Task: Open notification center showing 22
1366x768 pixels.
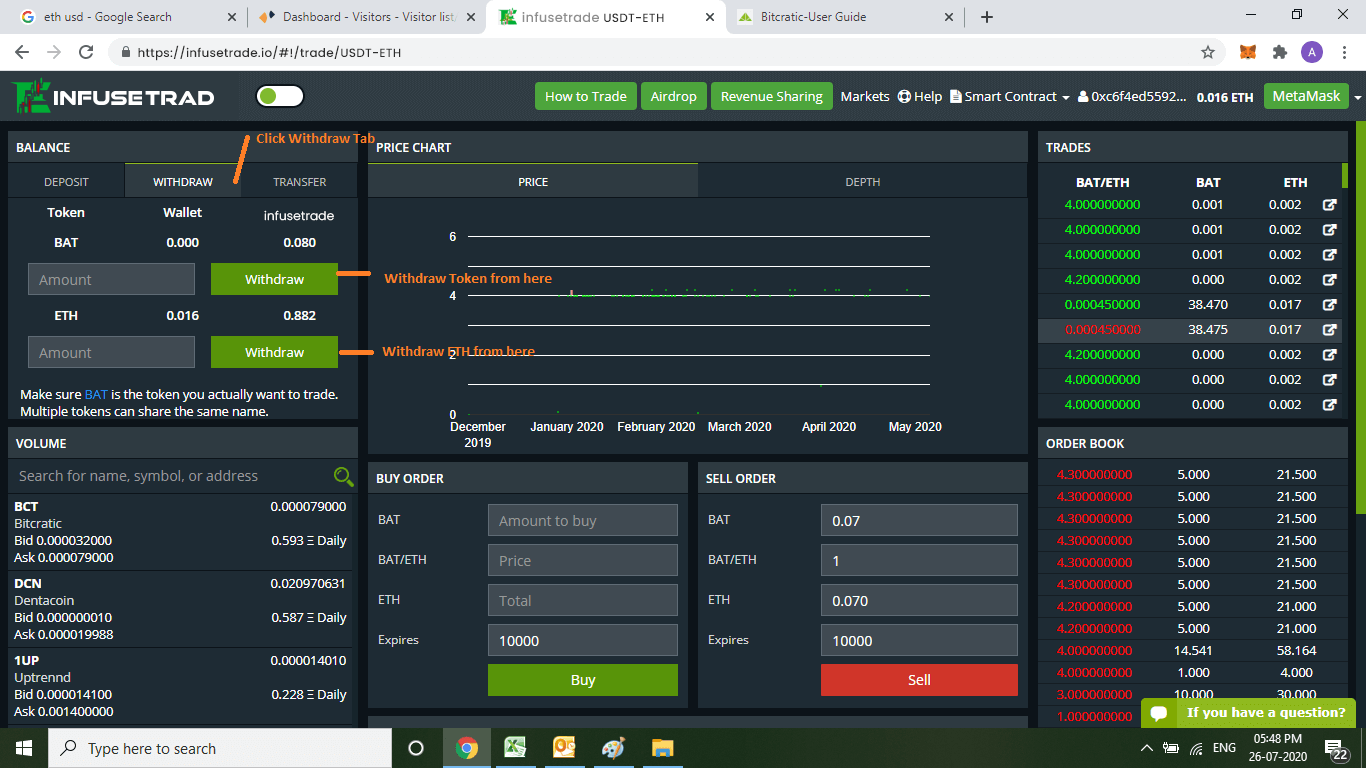Action: [x=1337, y=749]
